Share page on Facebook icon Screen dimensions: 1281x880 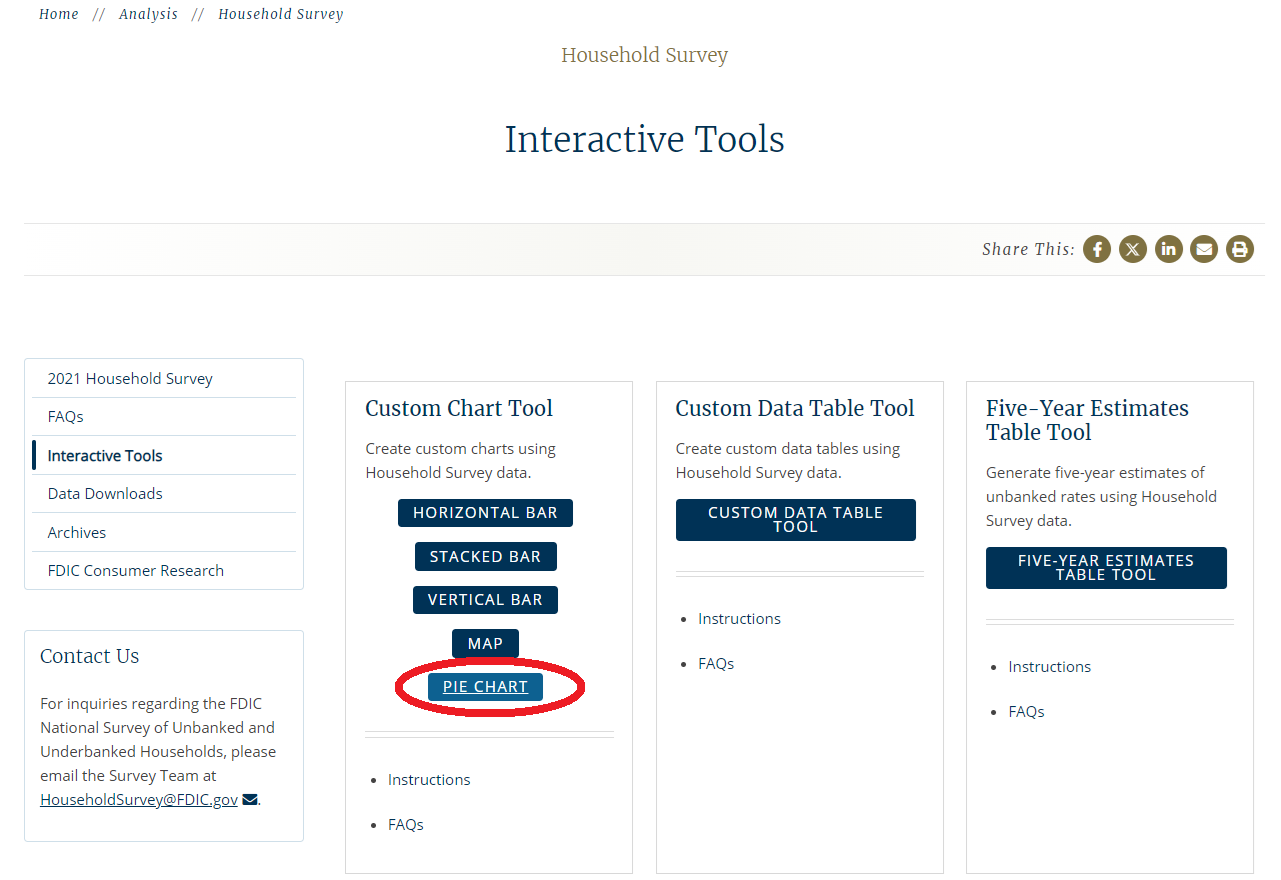coord(1097,249)
